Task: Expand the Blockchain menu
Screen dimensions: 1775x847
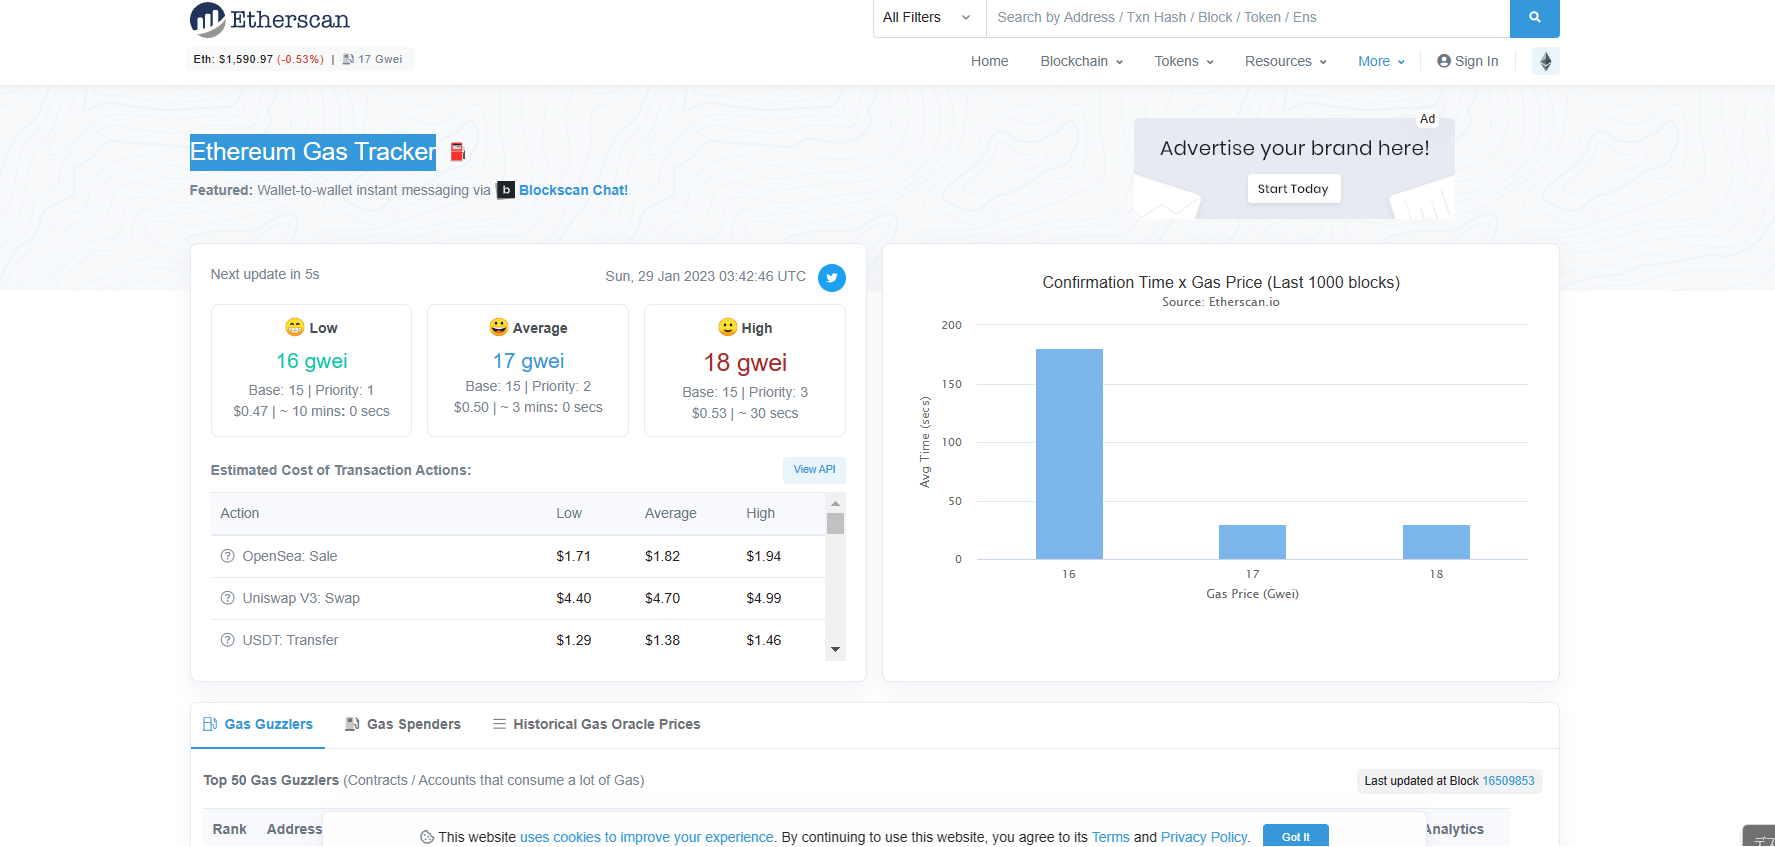Action: coord(1082,61)
